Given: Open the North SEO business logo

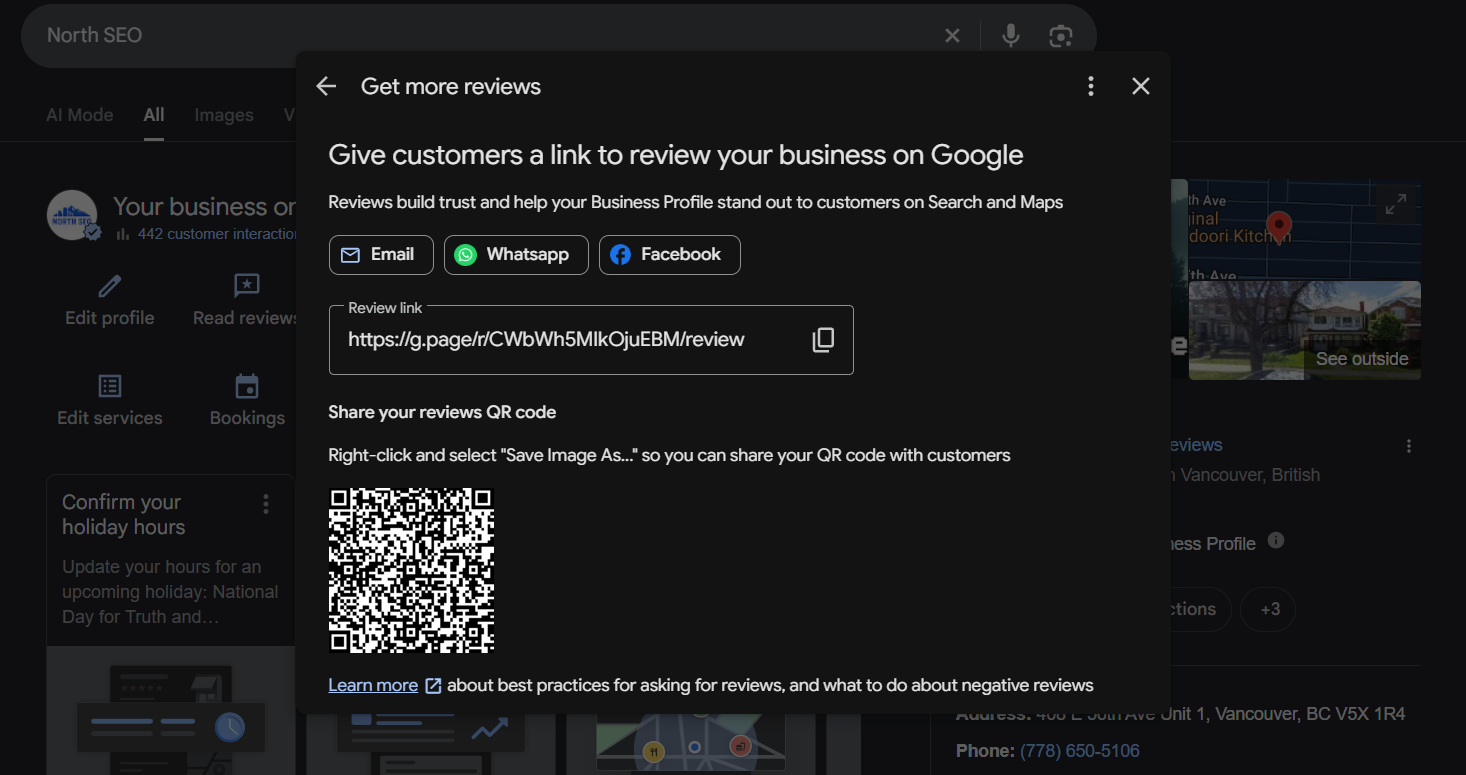Looking at the screenshot, I should click(x=72, y=215).
